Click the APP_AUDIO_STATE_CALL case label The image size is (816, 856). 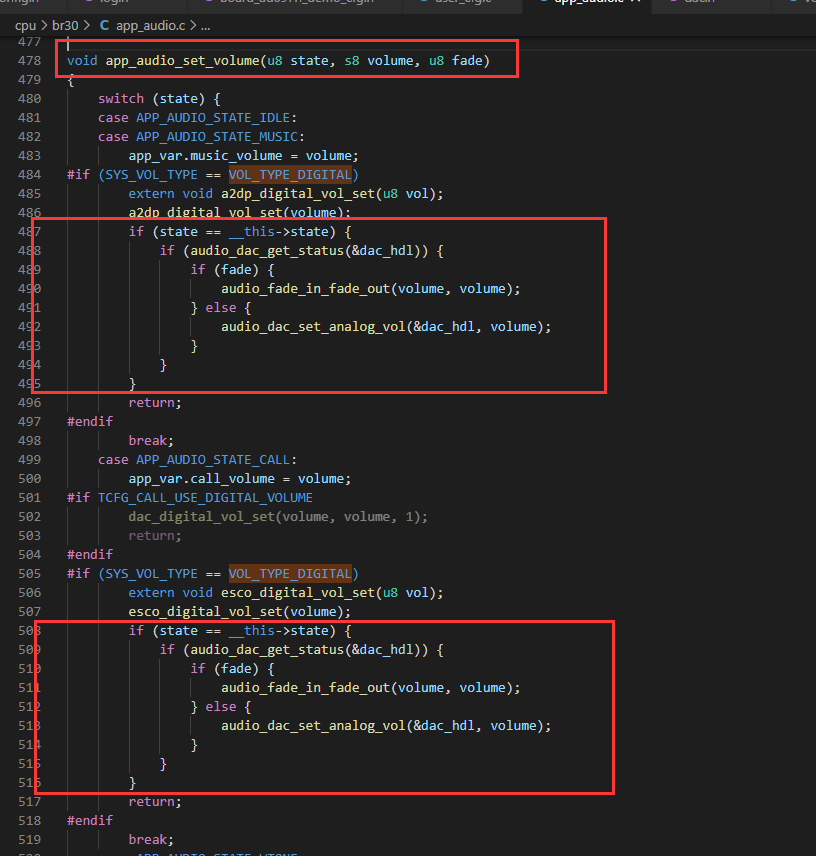coord(213,460)
